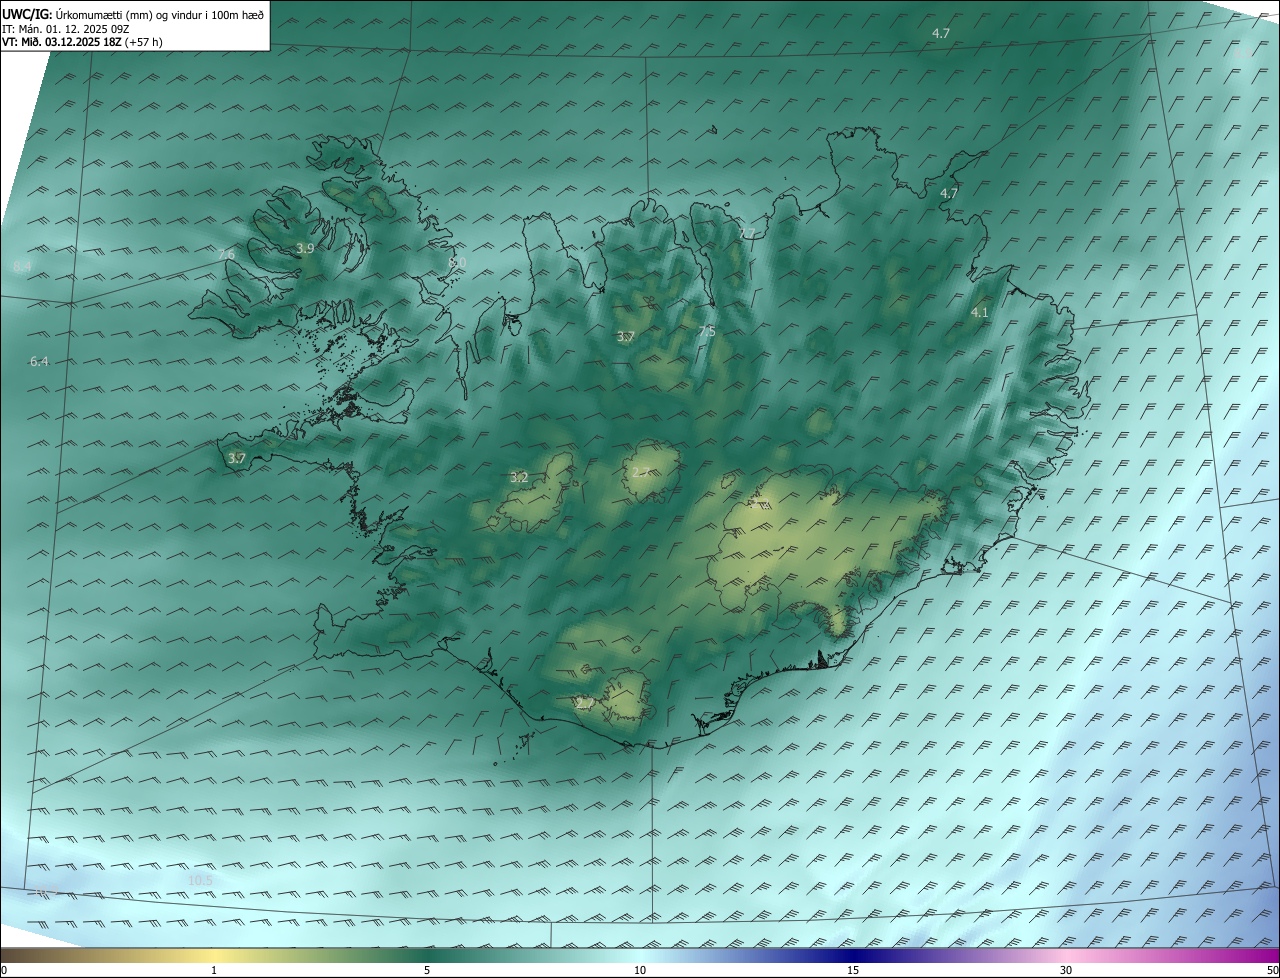Click the title text "Úrkomumætti (mm) og vindur í 100m hæð"
The height and width of the screenshot is (978, 1280).
click(159, 14)
